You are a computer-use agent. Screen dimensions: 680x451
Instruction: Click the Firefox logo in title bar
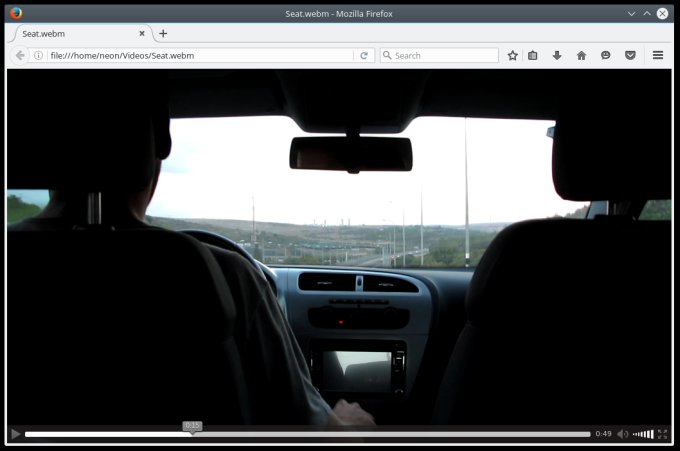pyautogui.click(x=16, y=13)
